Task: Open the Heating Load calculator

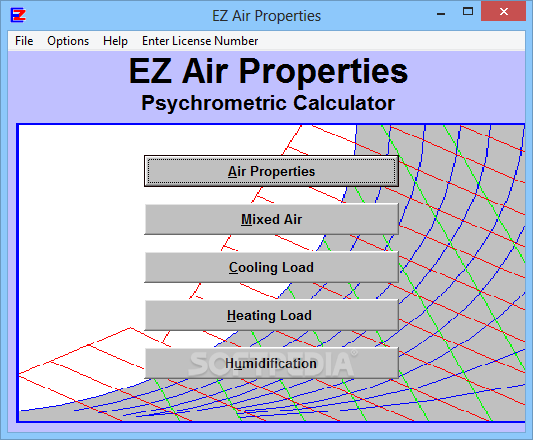Action: click(271, 315)
